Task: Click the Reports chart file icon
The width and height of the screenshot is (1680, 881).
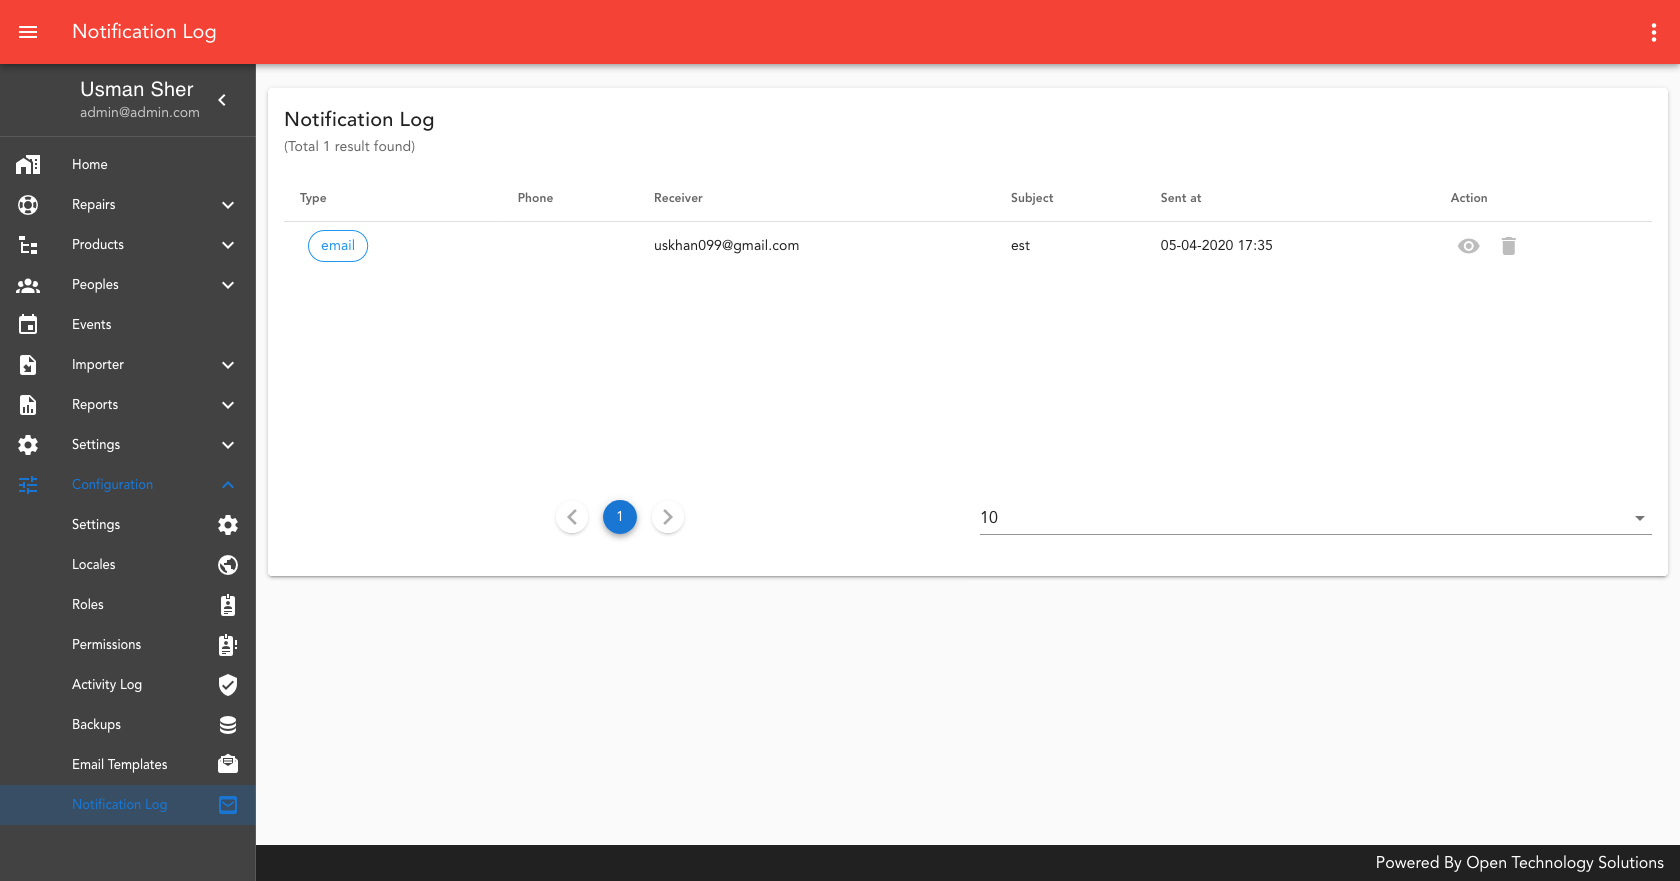Action: (x=28, y=405)
